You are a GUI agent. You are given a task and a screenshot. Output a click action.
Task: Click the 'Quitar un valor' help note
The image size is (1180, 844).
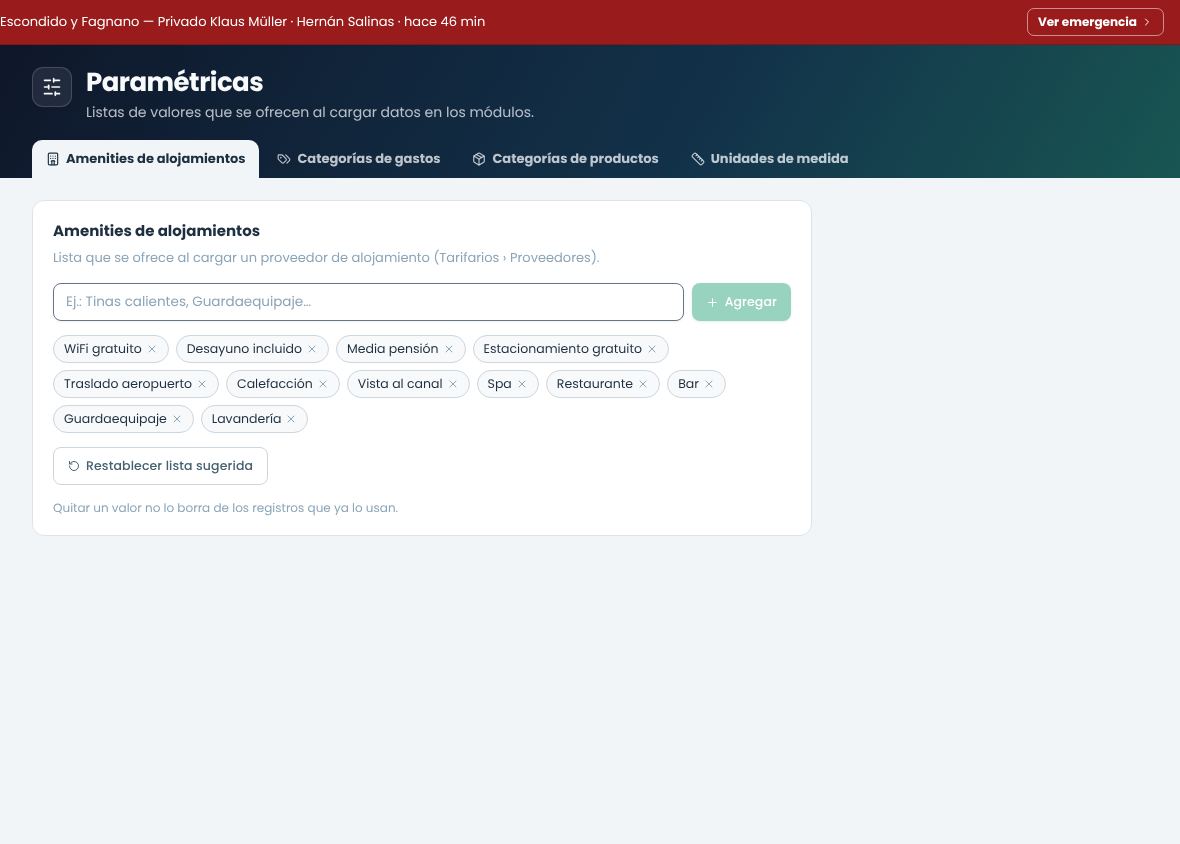[226, 508]
